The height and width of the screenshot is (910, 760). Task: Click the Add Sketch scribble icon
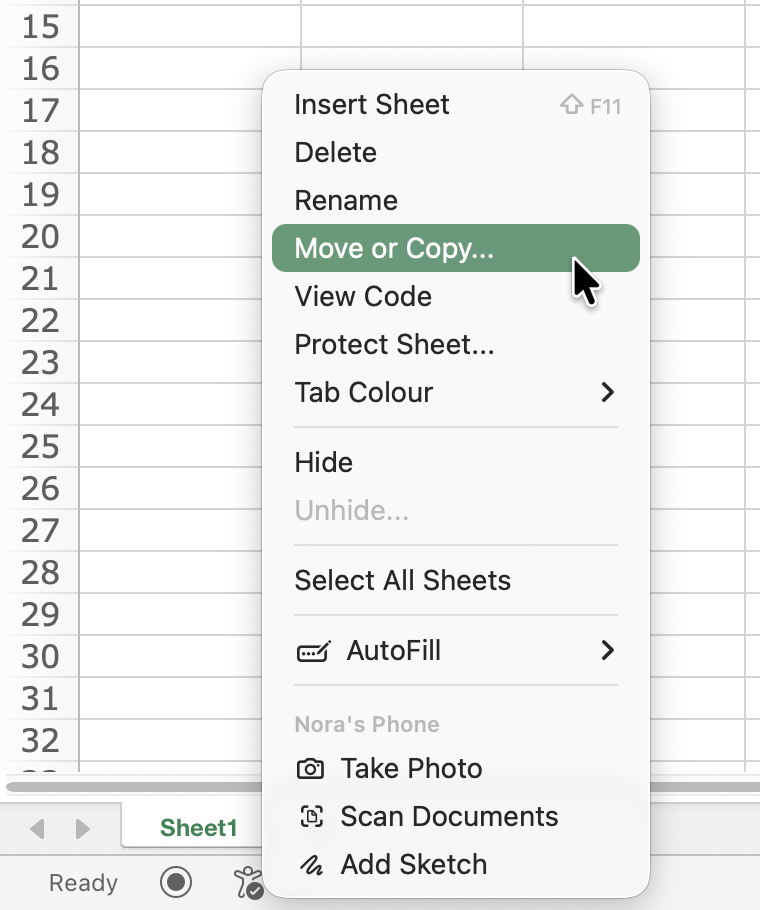[311, 865]
